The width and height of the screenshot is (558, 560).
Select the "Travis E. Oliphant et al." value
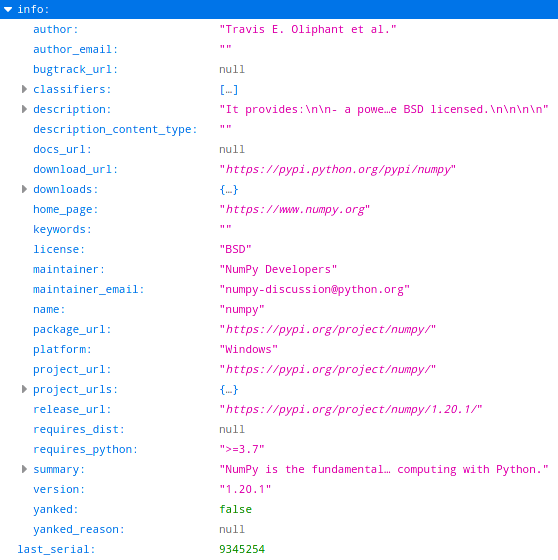(x=308, y=29)
